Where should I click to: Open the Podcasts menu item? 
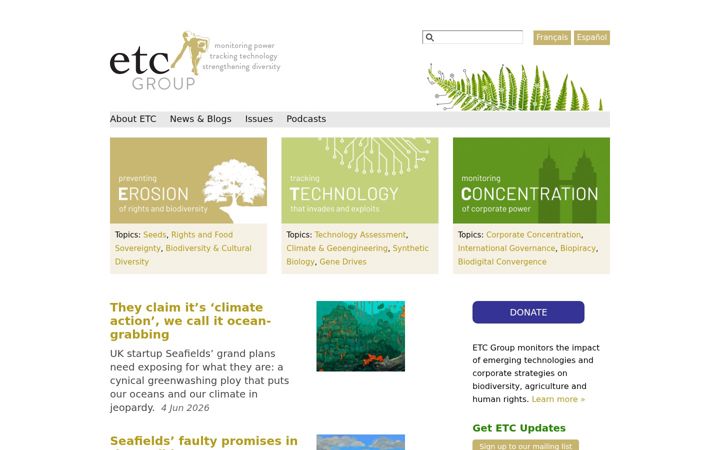[306, 119]
